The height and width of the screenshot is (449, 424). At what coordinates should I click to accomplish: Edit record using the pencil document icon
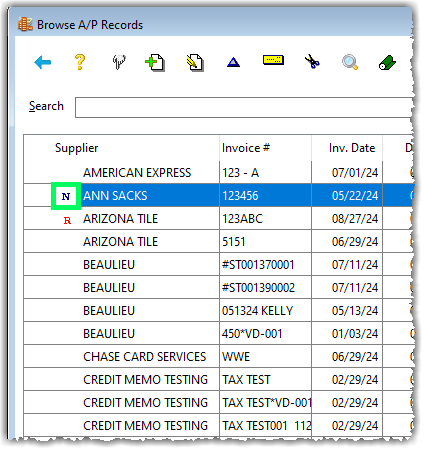pyautogui.click(x=195, y=63)
